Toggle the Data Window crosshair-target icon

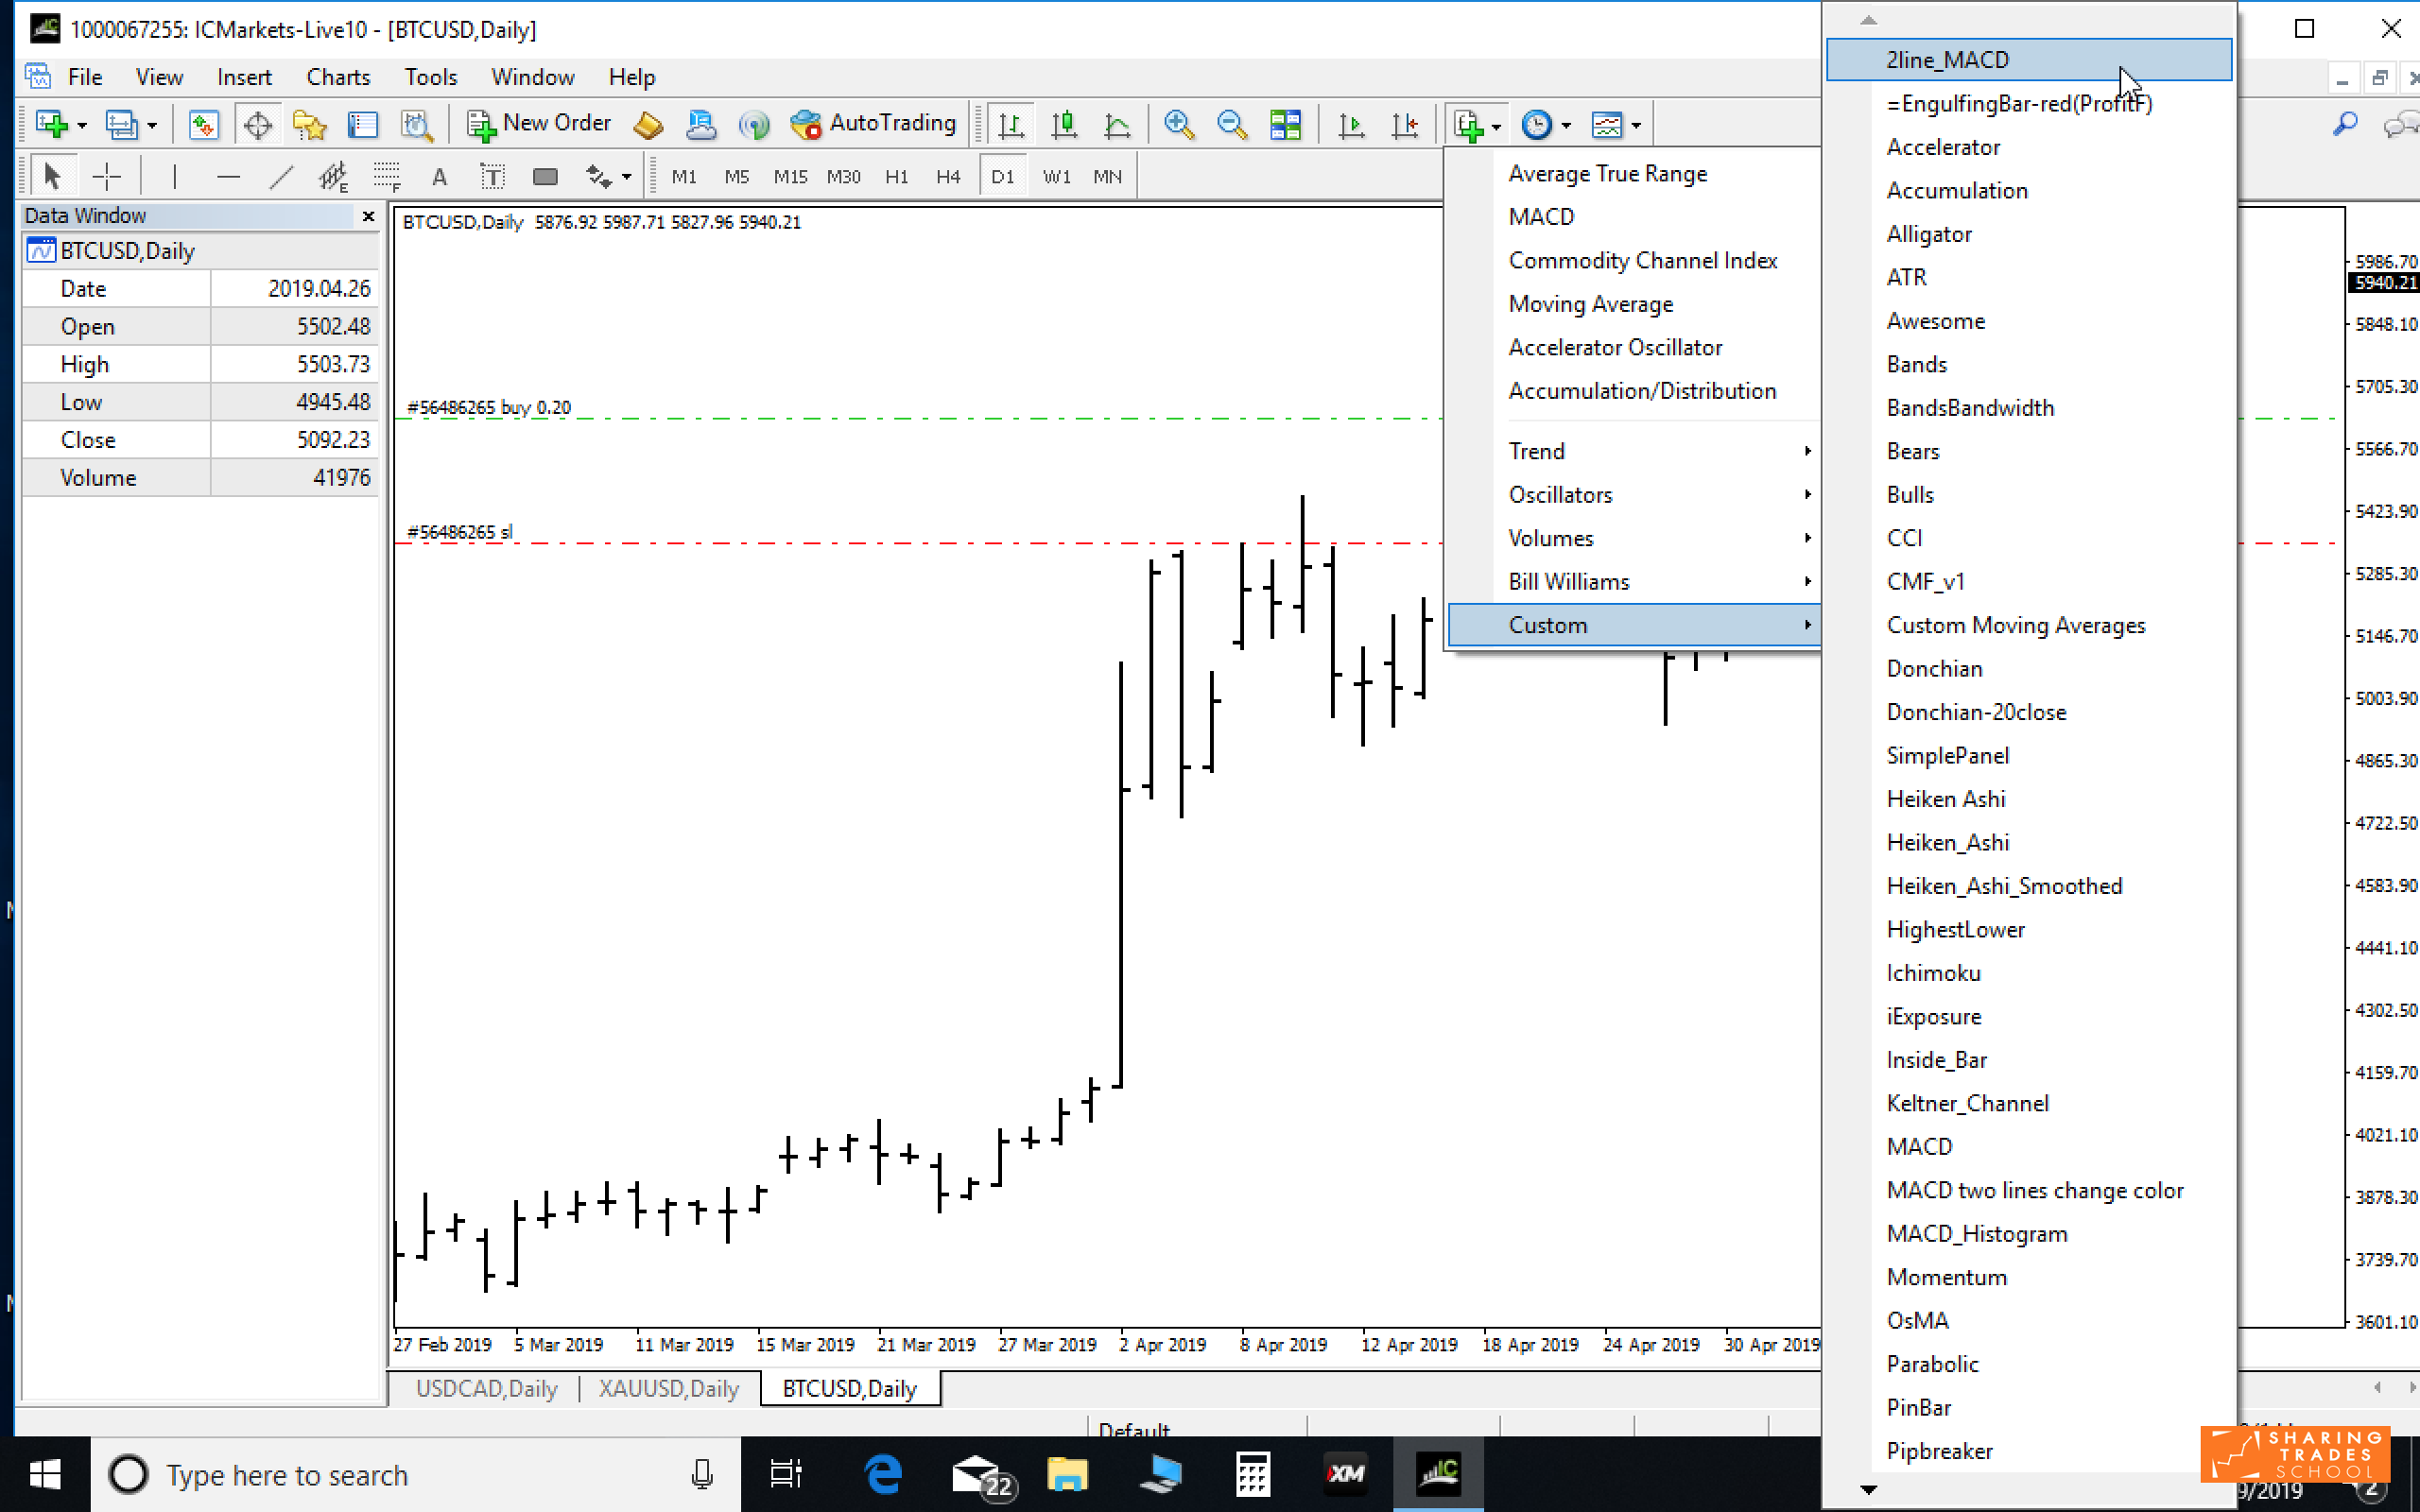(257, 125)
